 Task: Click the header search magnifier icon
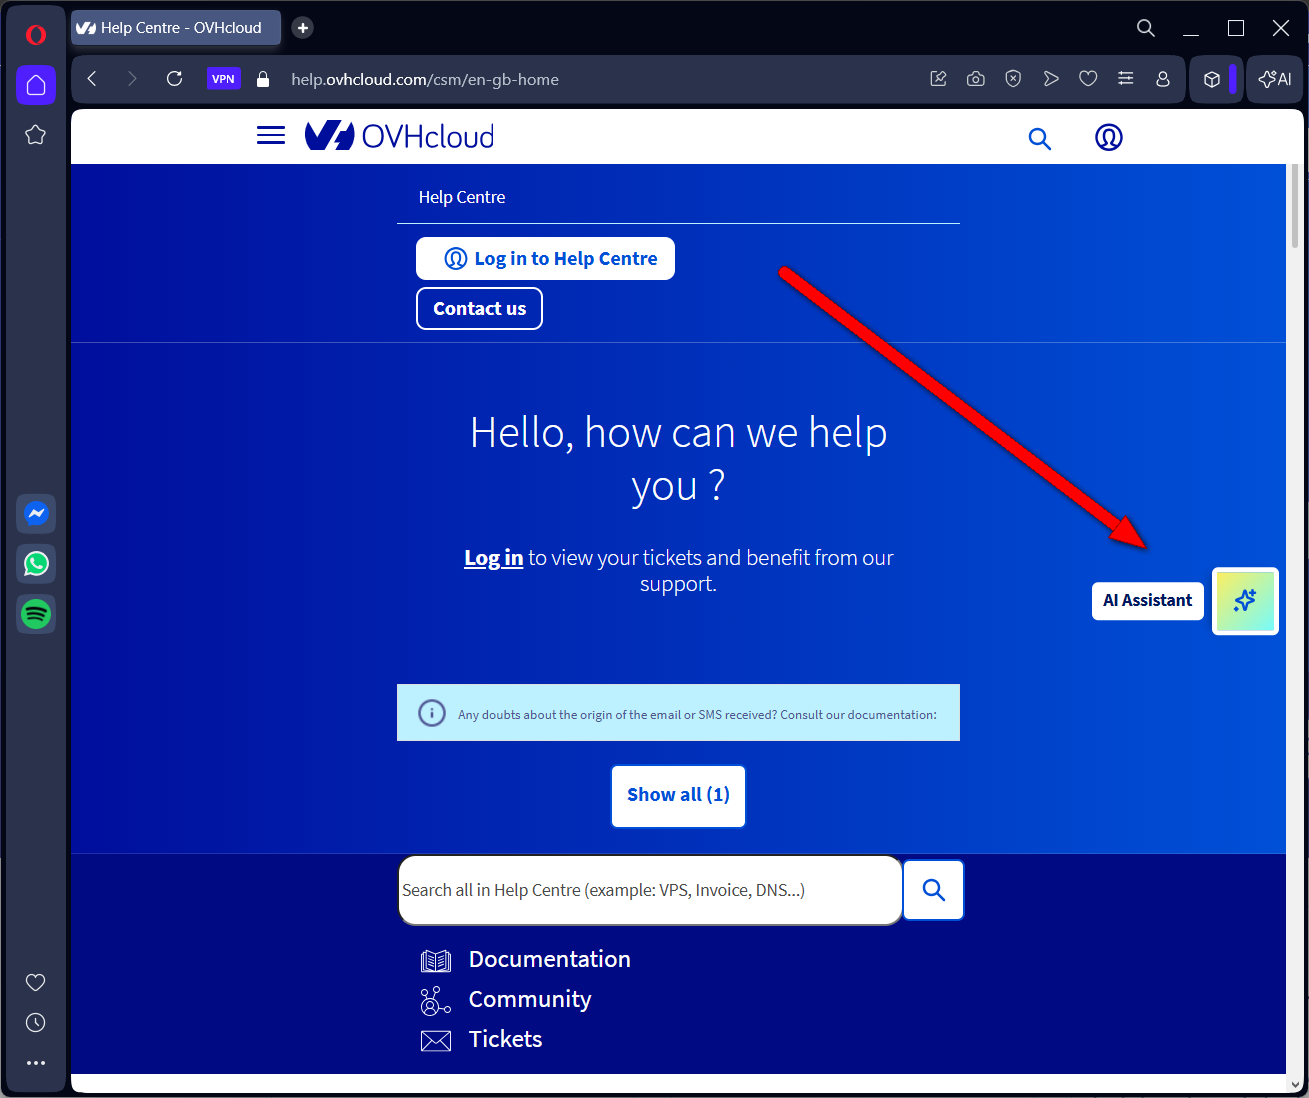1040,139
